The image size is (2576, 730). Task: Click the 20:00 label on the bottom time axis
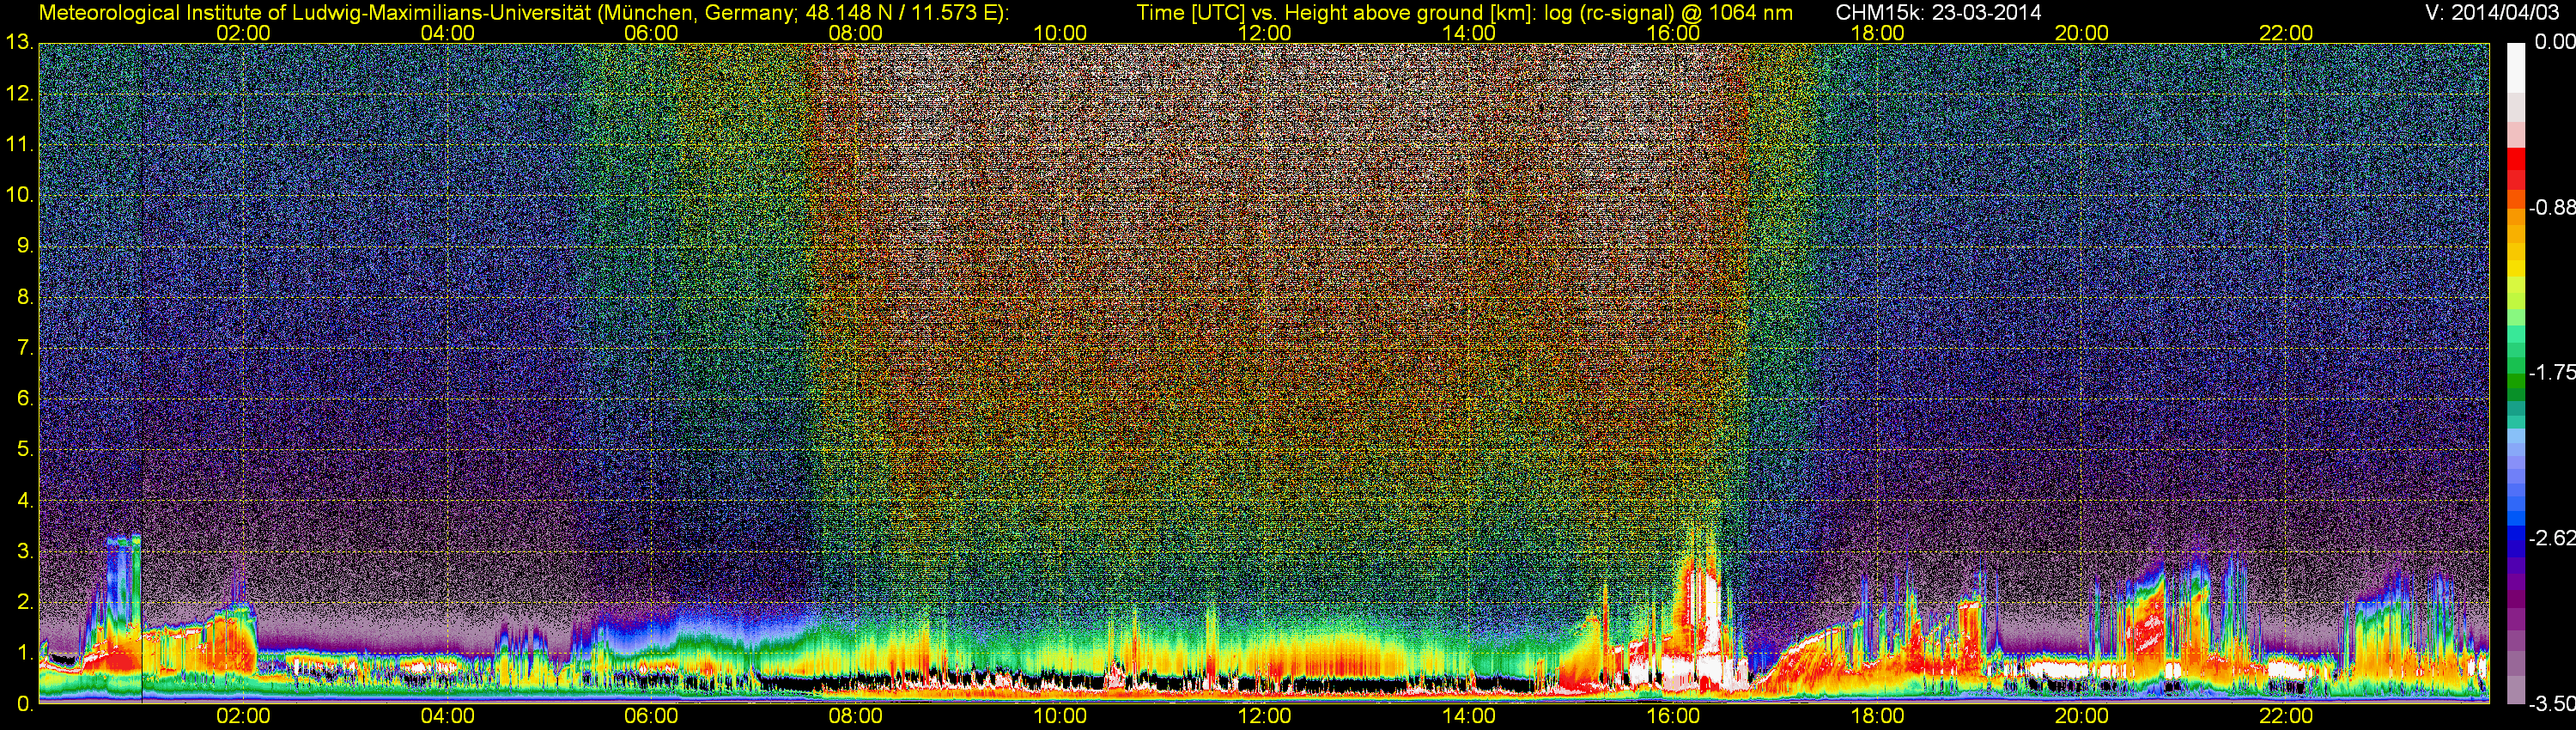(2082, 717)
